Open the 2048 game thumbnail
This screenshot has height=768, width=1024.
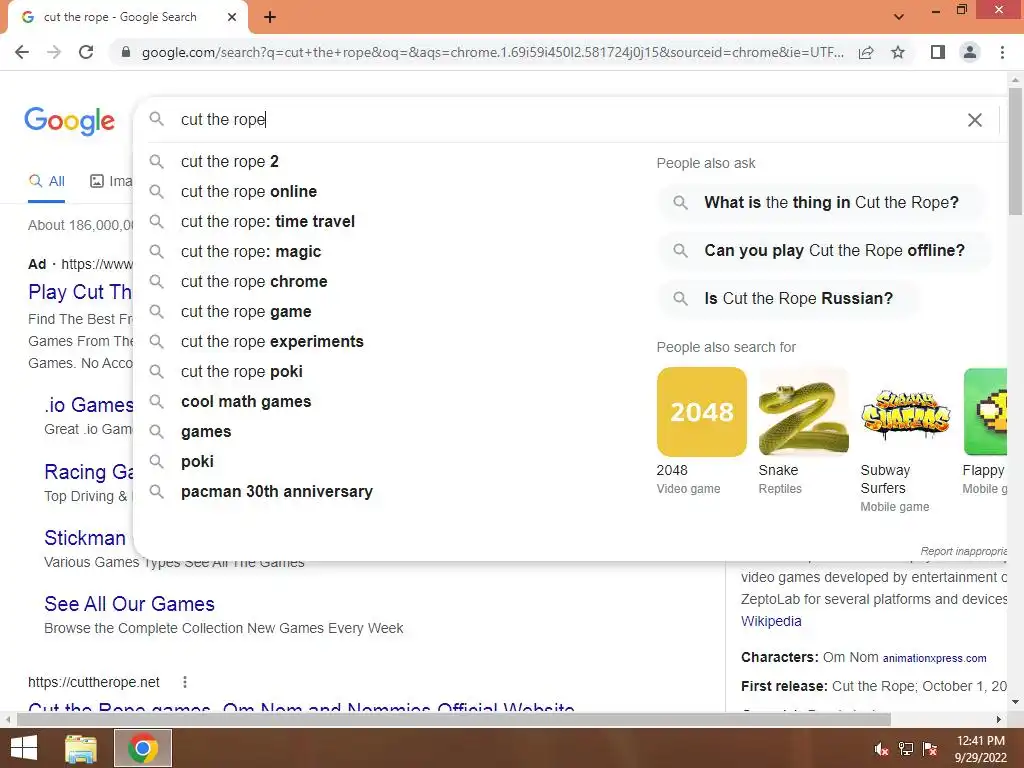(701, 411)
